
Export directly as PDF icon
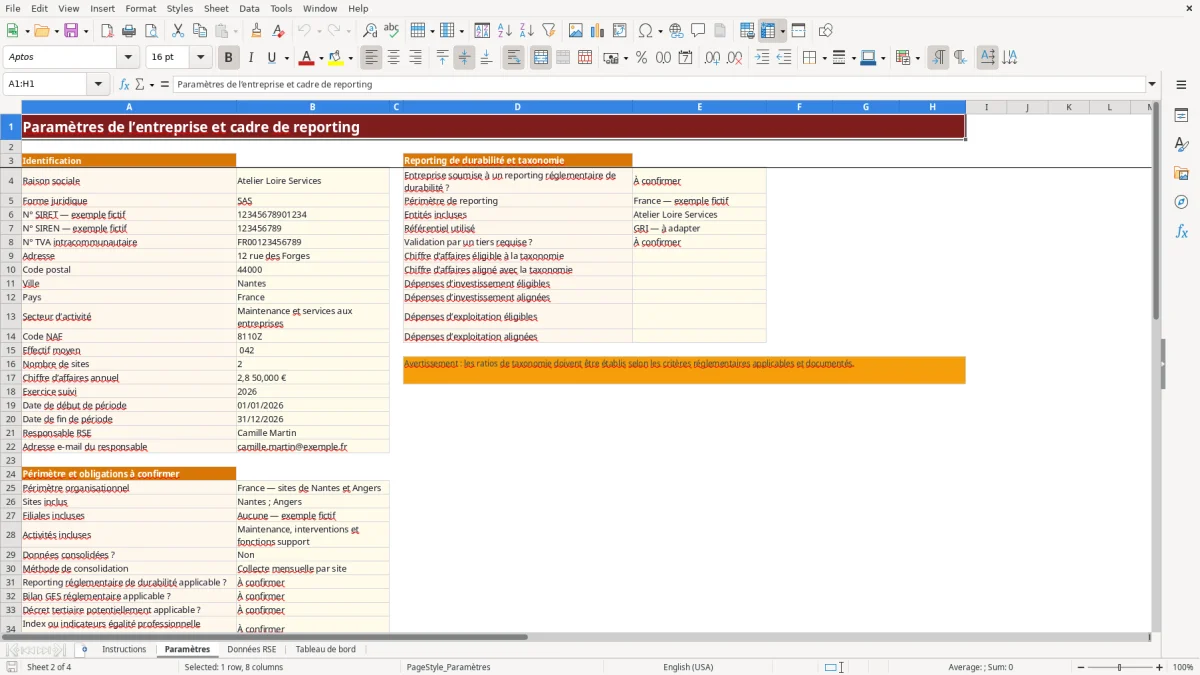tap(107, 31)
